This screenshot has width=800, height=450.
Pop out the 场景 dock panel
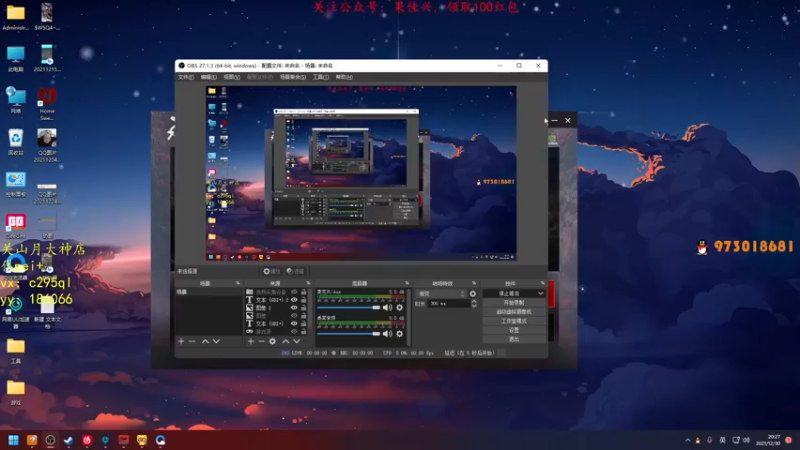click(x=238, y=283)
